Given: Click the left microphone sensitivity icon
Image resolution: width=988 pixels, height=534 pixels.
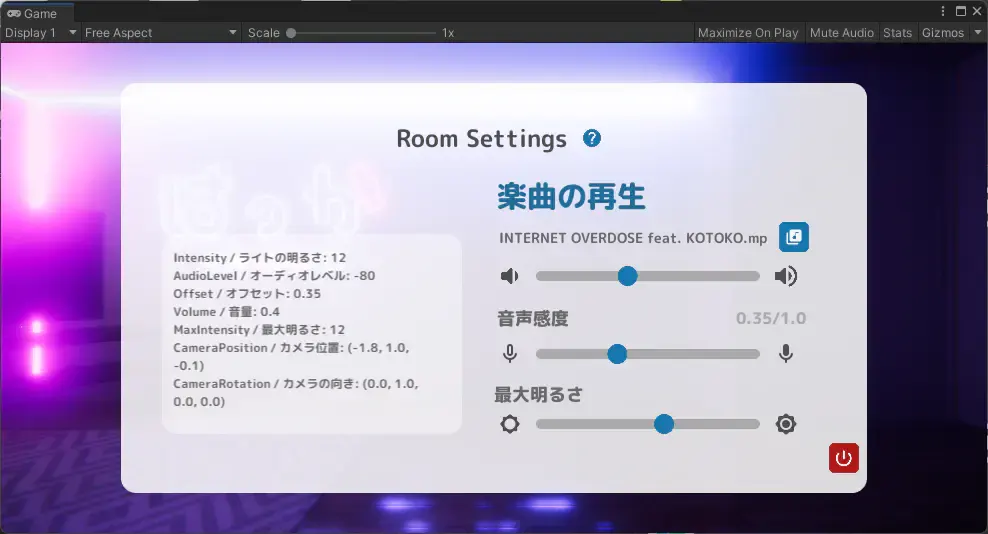Looking at the screenshot, I should click(x=510, y=353).
